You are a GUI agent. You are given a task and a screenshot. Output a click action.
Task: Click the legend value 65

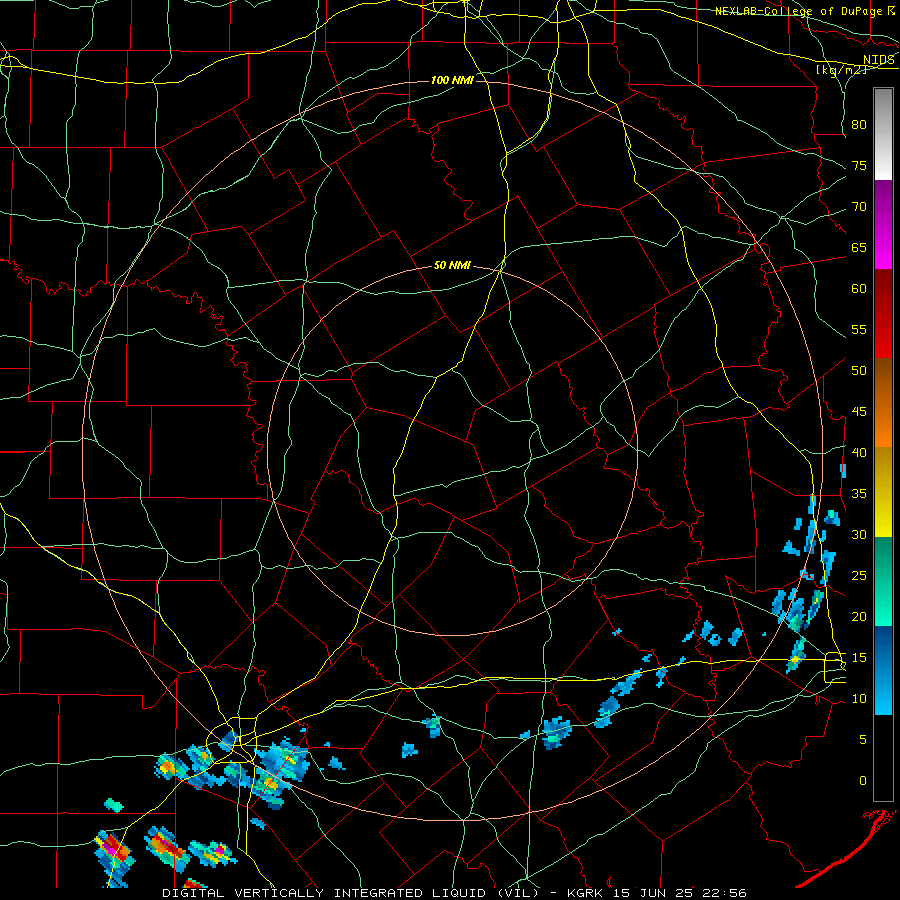pyautogui.click(x=859, y=247)
